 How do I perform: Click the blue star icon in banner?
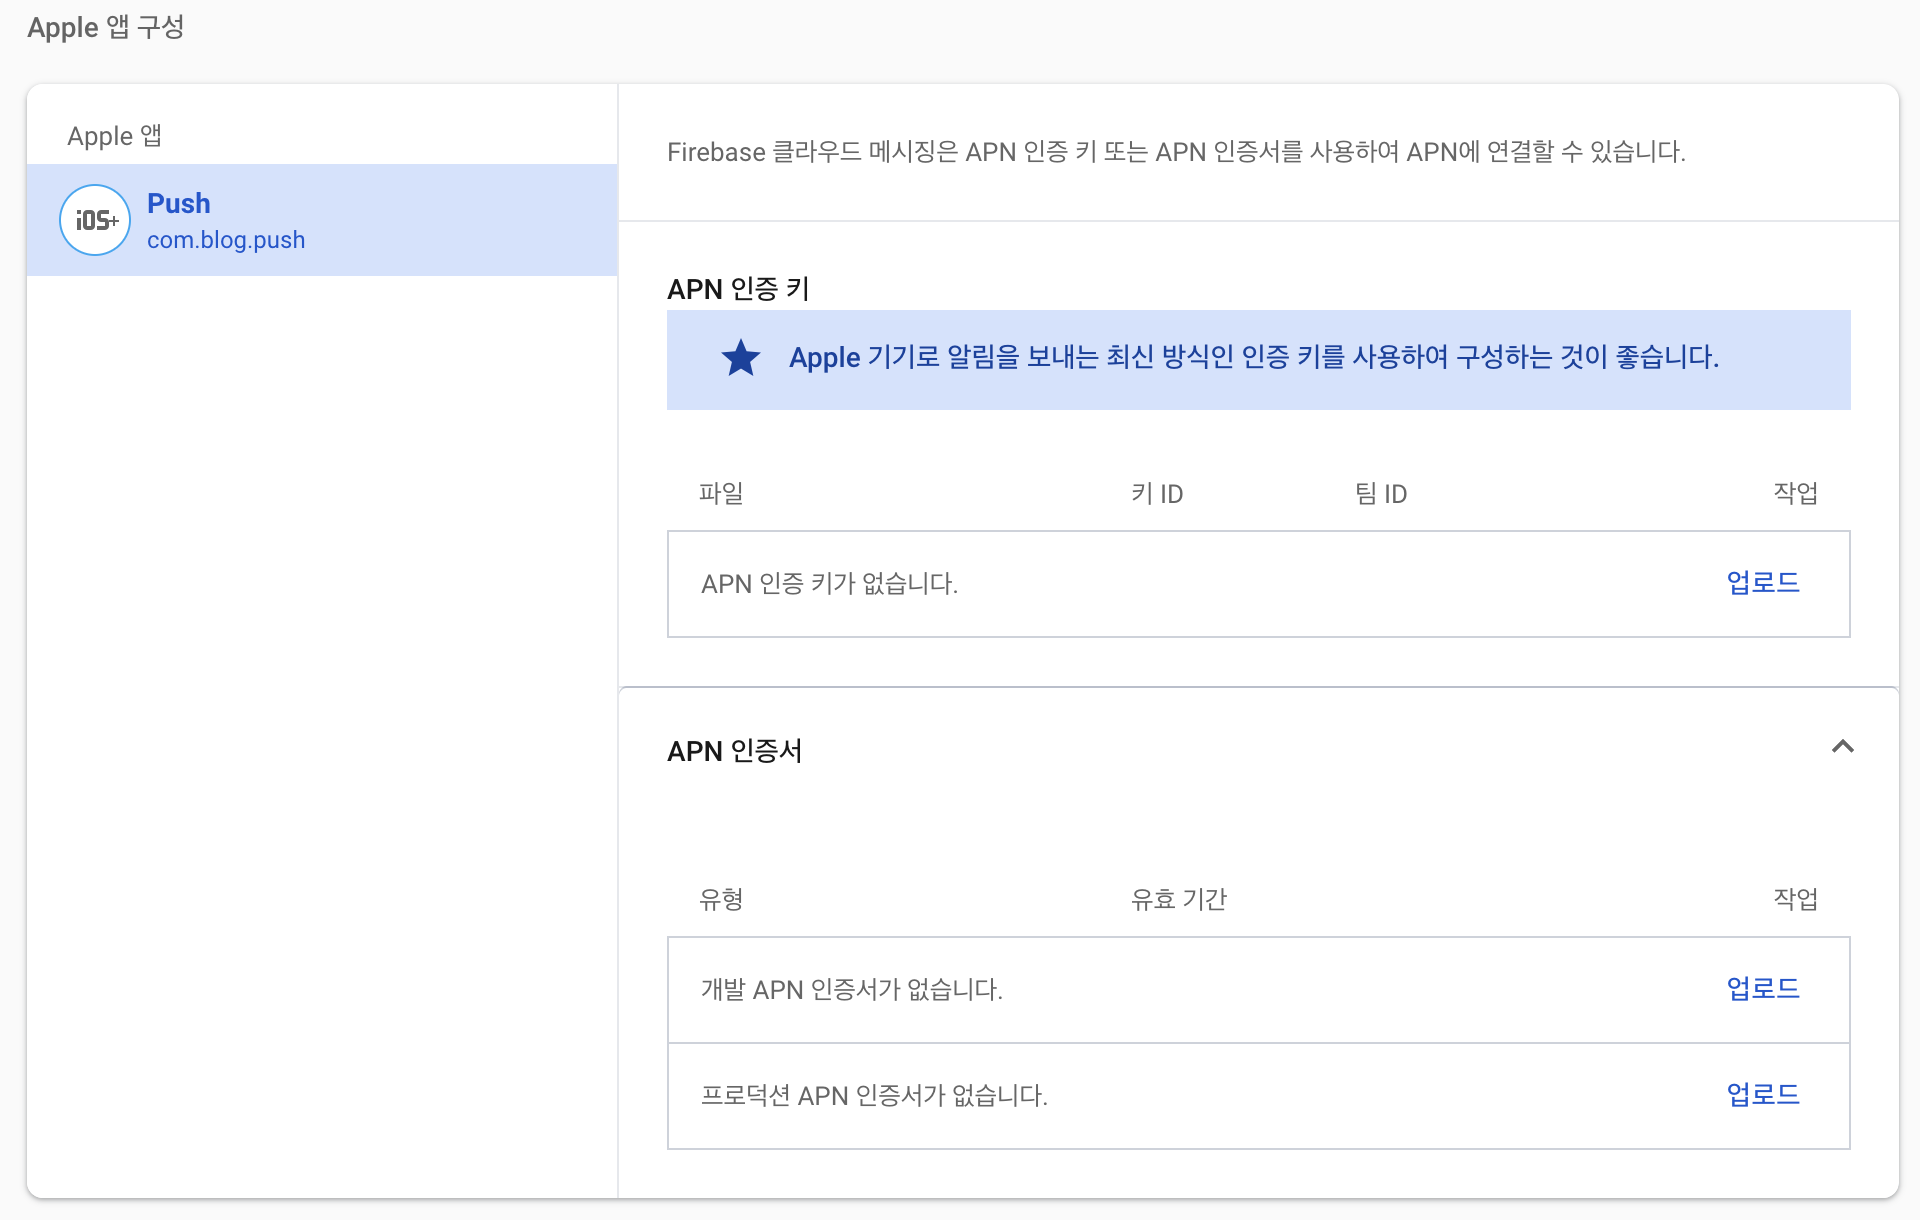click(x=741, y=358)
